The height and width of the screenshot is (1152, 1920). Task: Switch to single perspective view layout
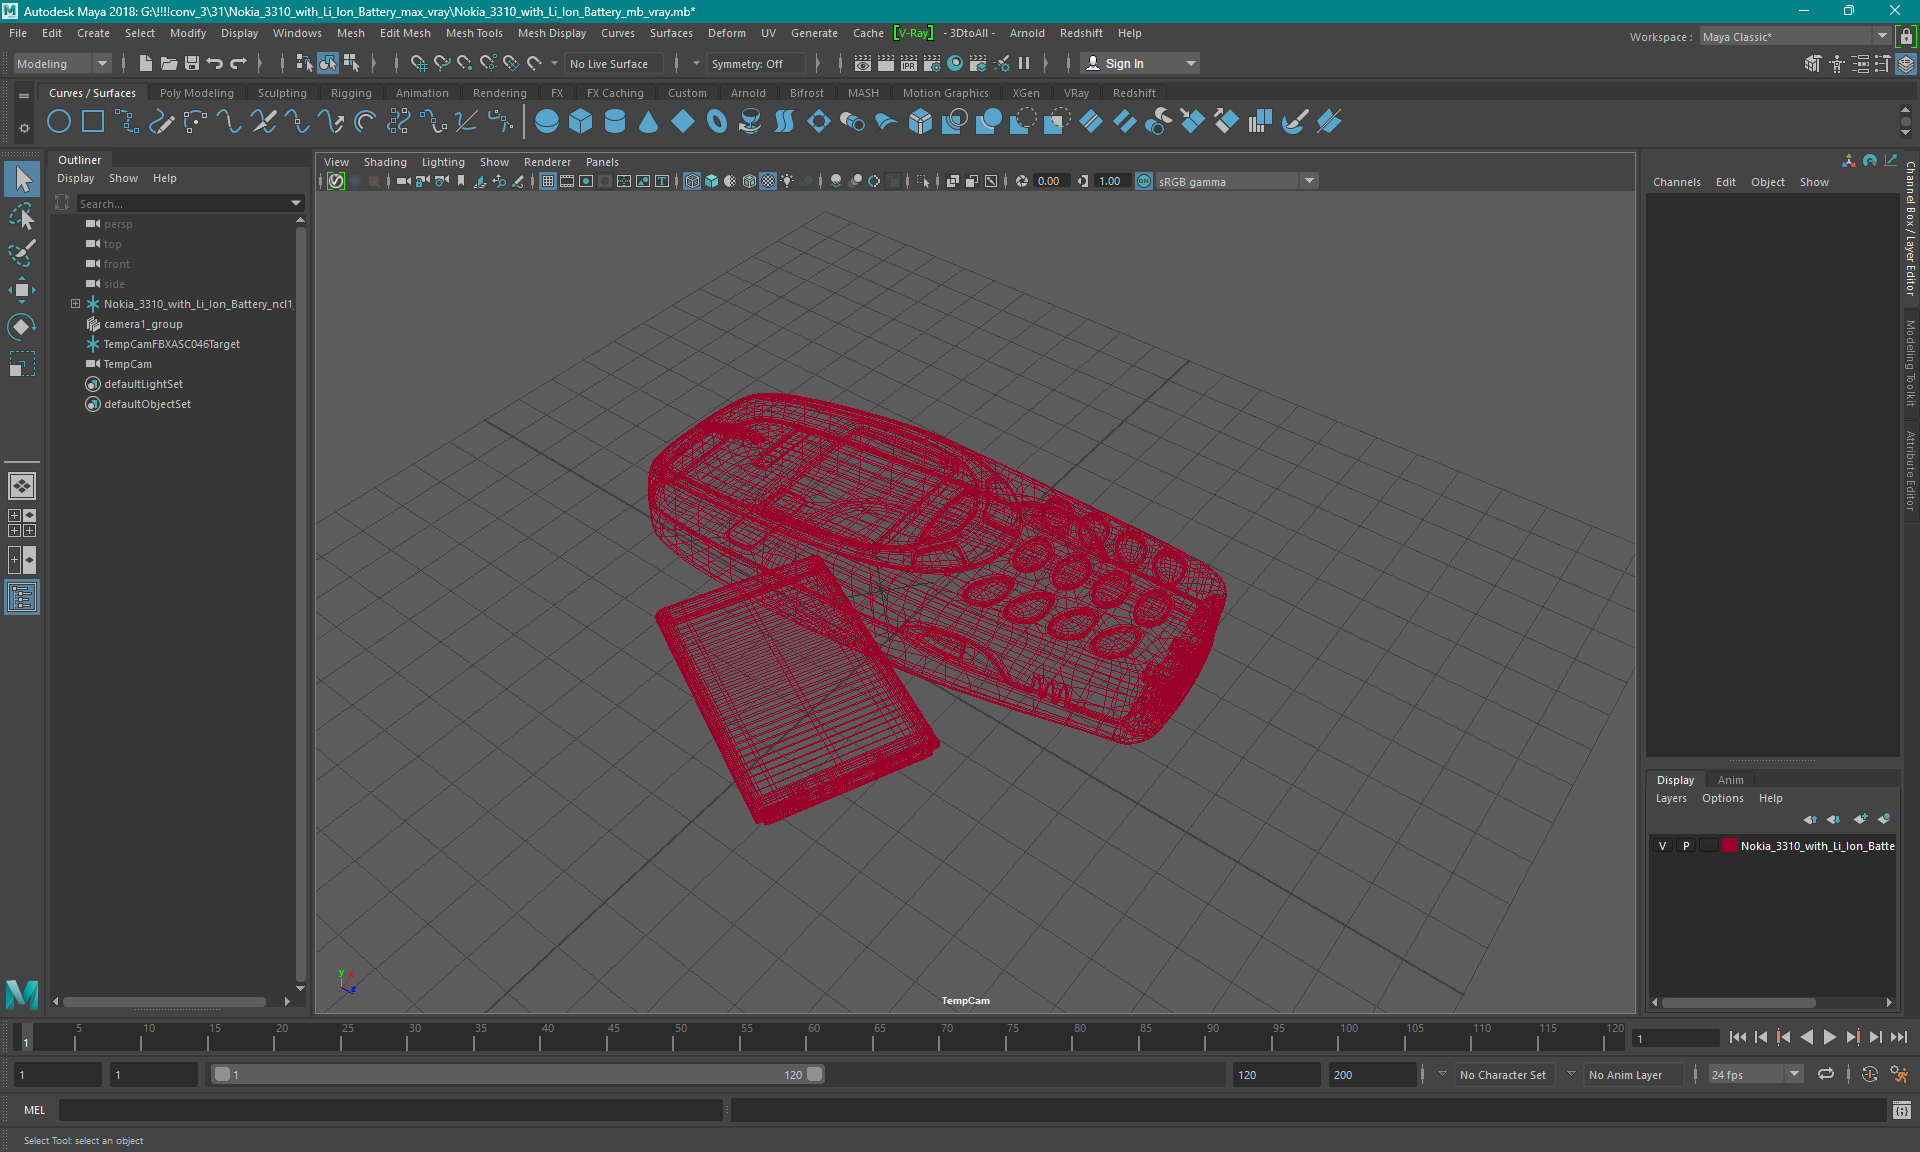coord(22,486)
